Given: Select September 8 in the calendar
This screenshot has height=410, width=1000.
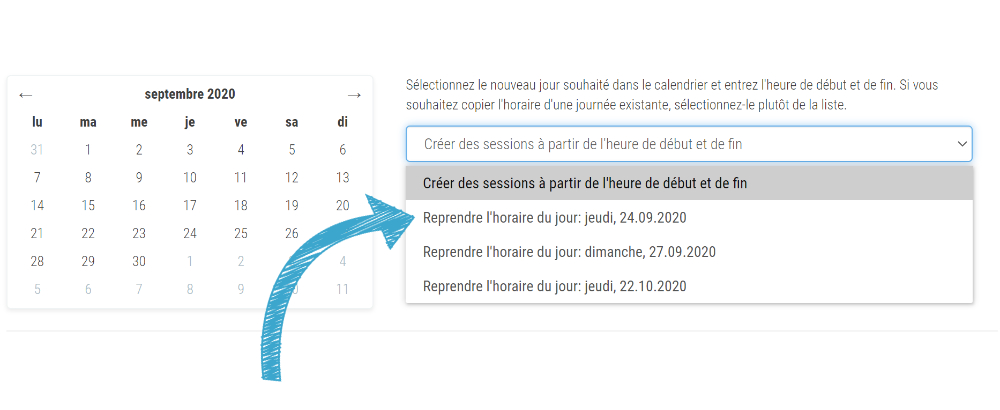Looking at the screenshot, I should click(x=88, y=178).
